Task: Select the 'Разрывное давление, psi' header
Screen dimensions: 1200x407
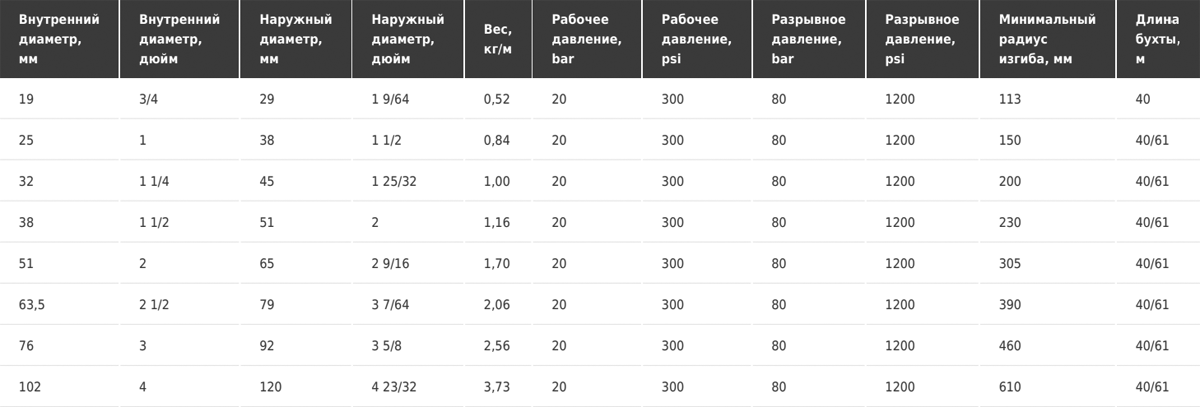Action: click(x=922, y=39)
